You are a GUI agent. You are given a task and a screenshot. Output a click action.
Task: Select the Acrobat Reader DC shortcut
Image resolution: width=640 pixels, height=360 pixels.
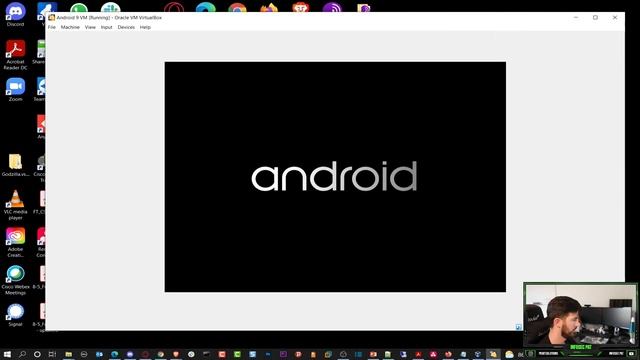coord(16,55)
